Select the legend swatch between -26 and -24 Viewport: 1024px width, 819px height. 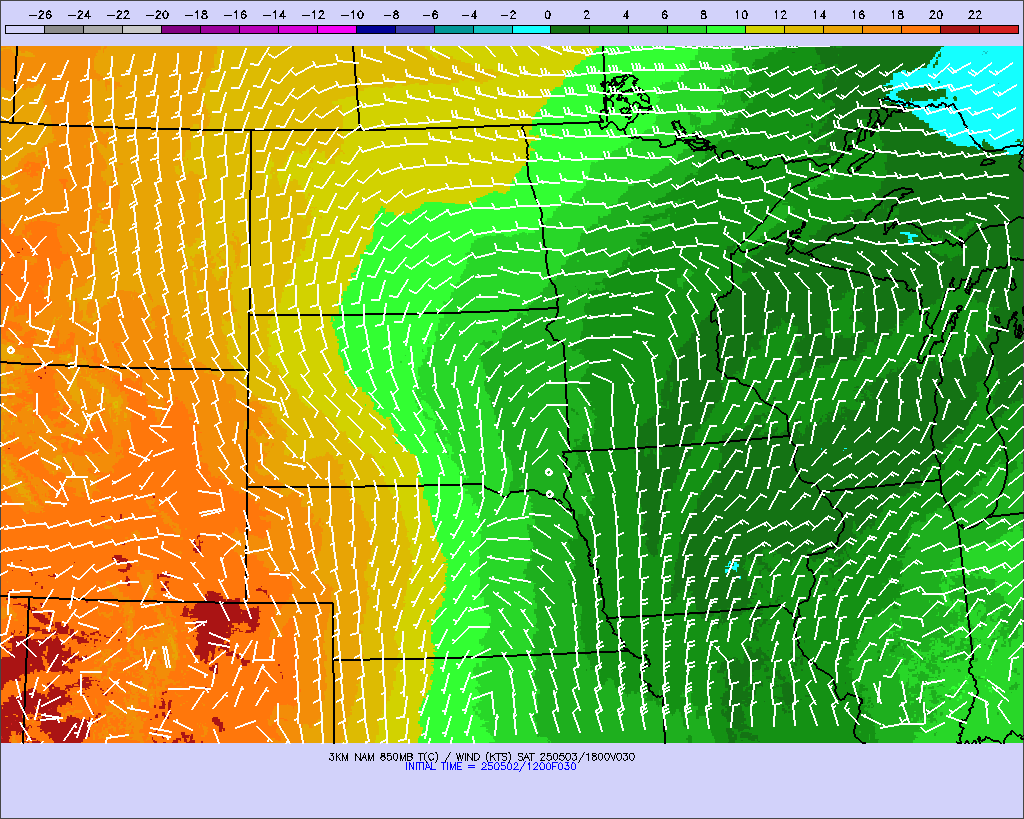(x=64, y=29)
